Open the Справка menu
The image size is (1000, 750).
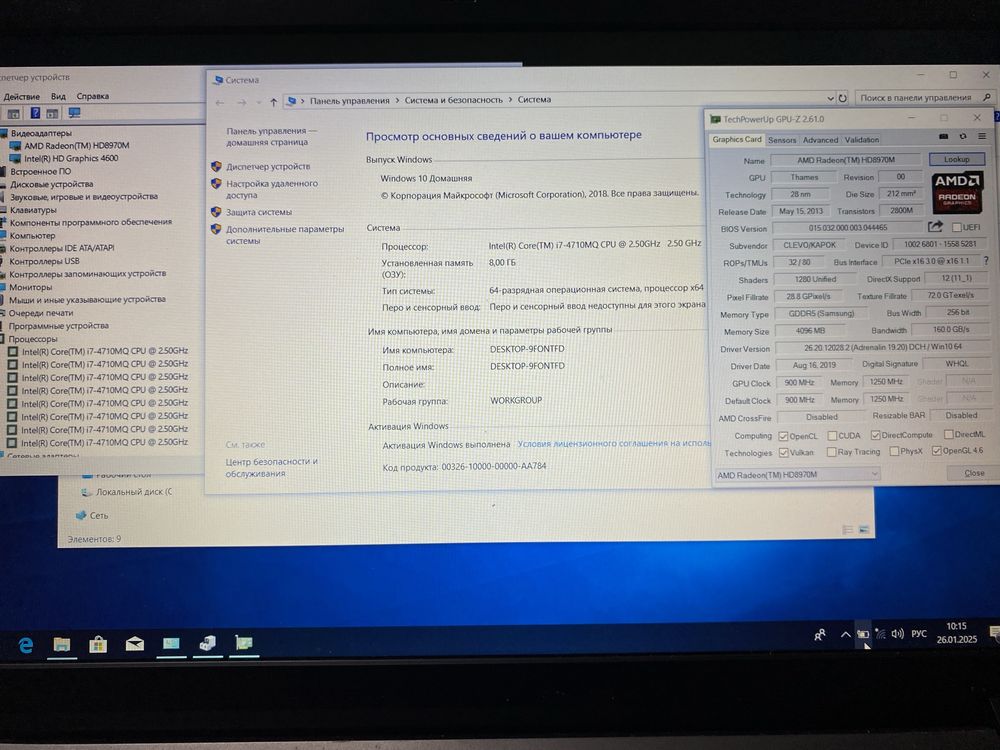click(x=92, y=96)
